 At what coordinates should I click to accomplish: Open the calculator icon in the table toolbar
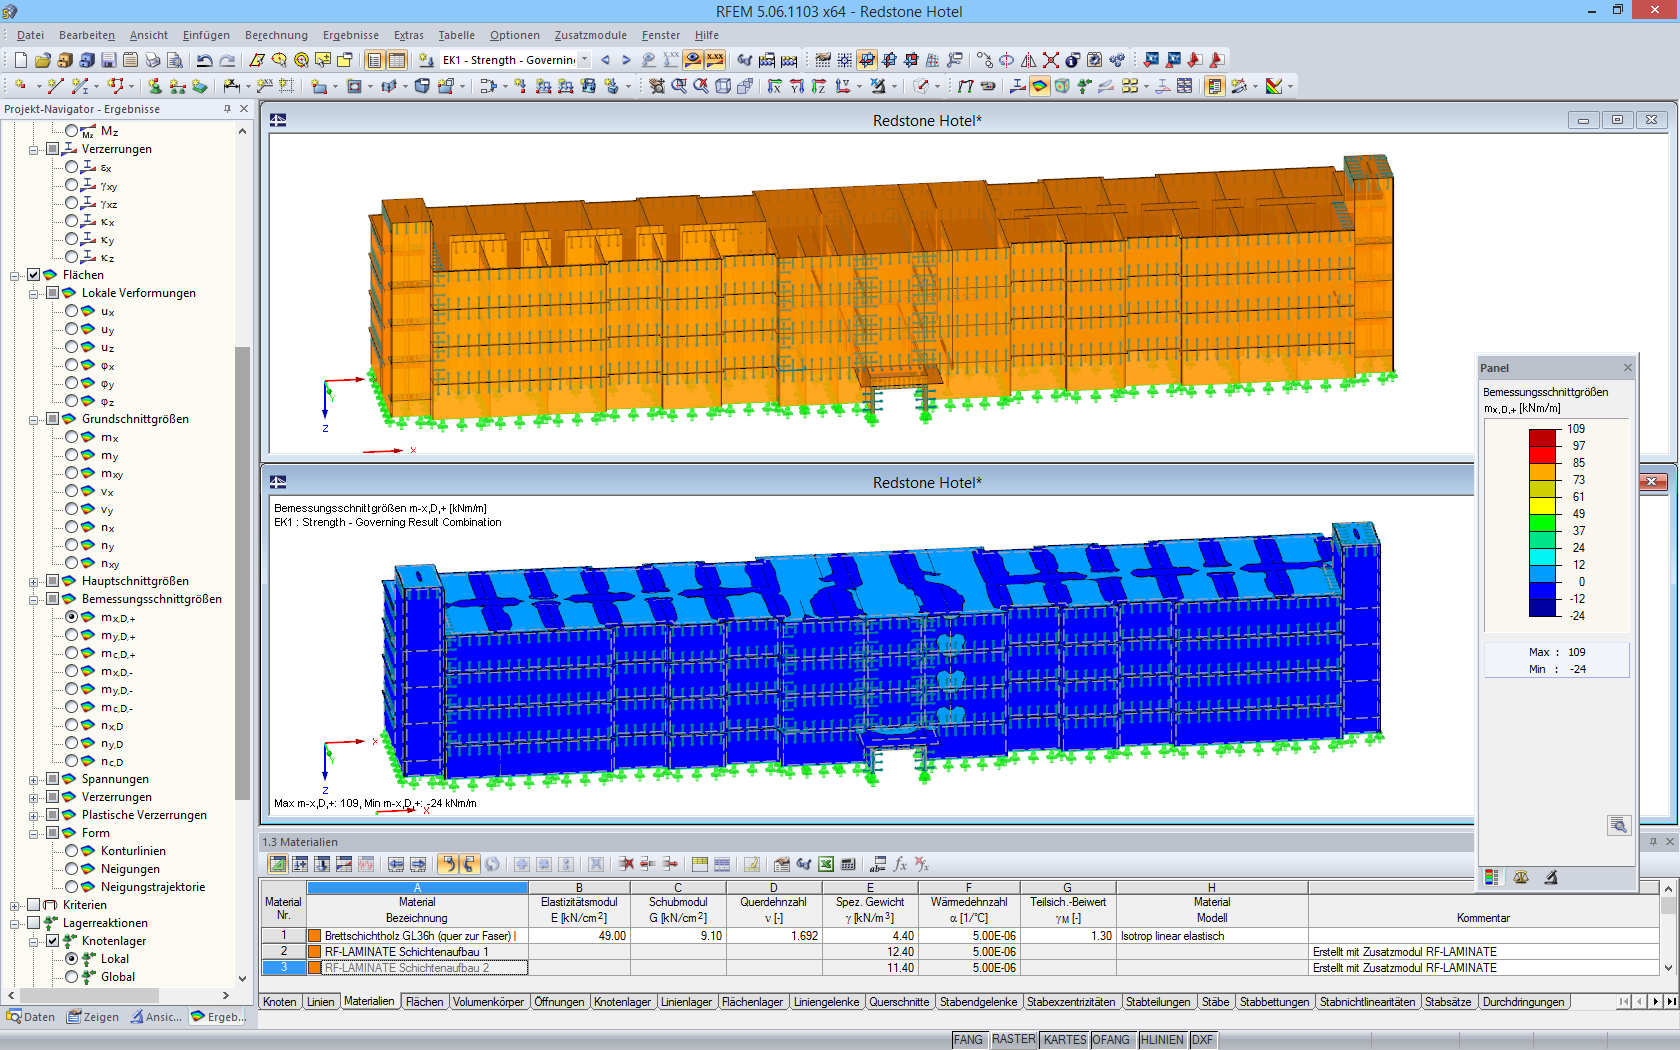848,863
